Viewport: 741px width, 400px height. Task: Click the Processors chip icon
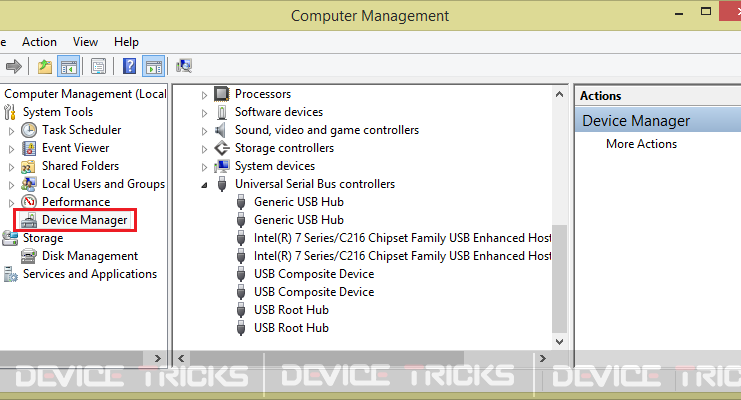click(x=222, y=94)
